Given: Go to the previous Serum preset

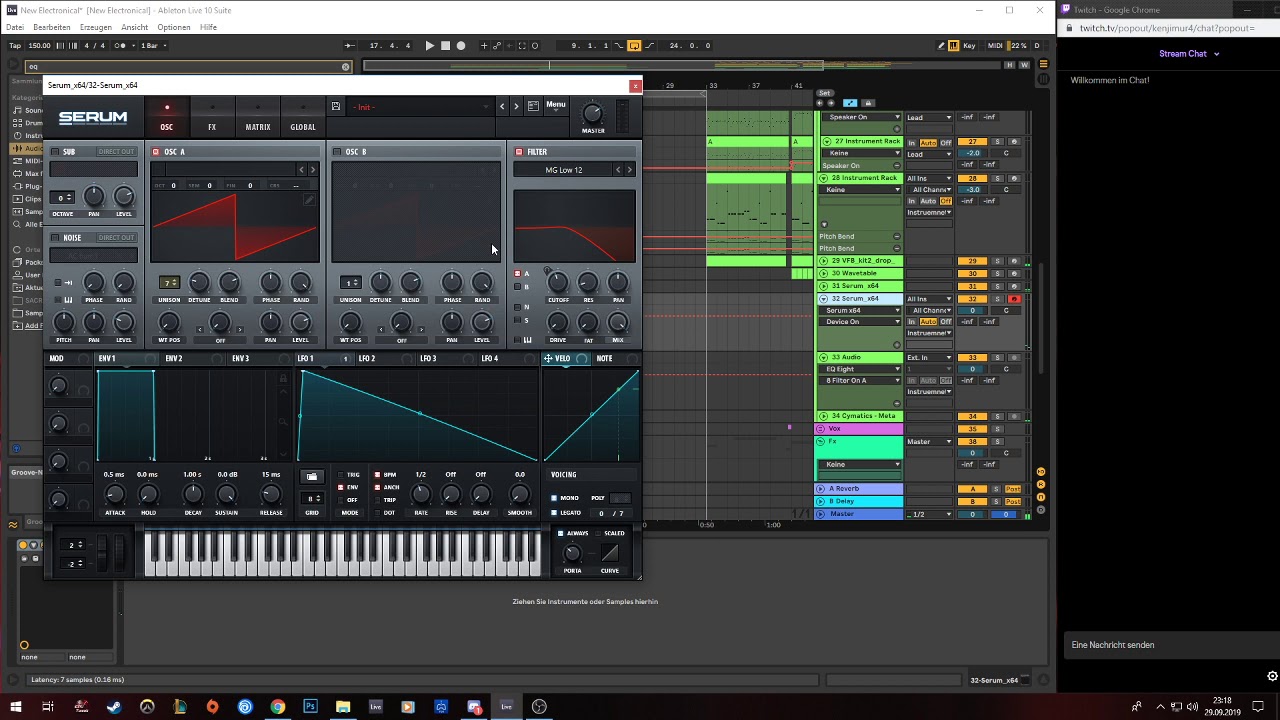Looking at the screenshot, I should pyautogui.click(x=502, y=106).
